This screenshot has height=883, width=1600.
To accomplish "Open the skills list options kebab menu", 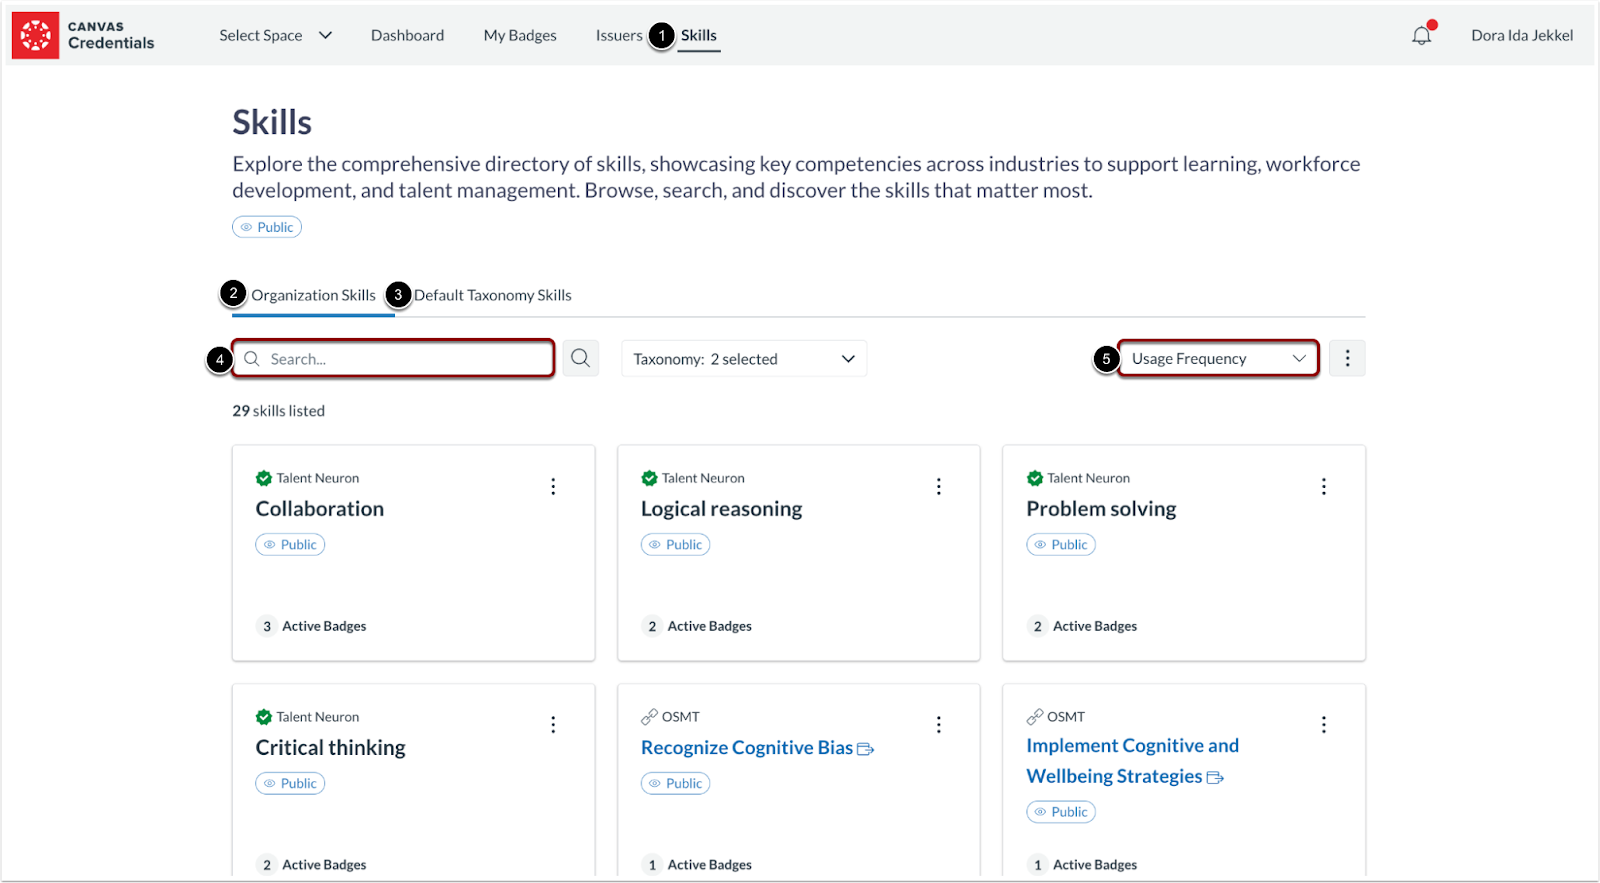I will pos(1347,358).
